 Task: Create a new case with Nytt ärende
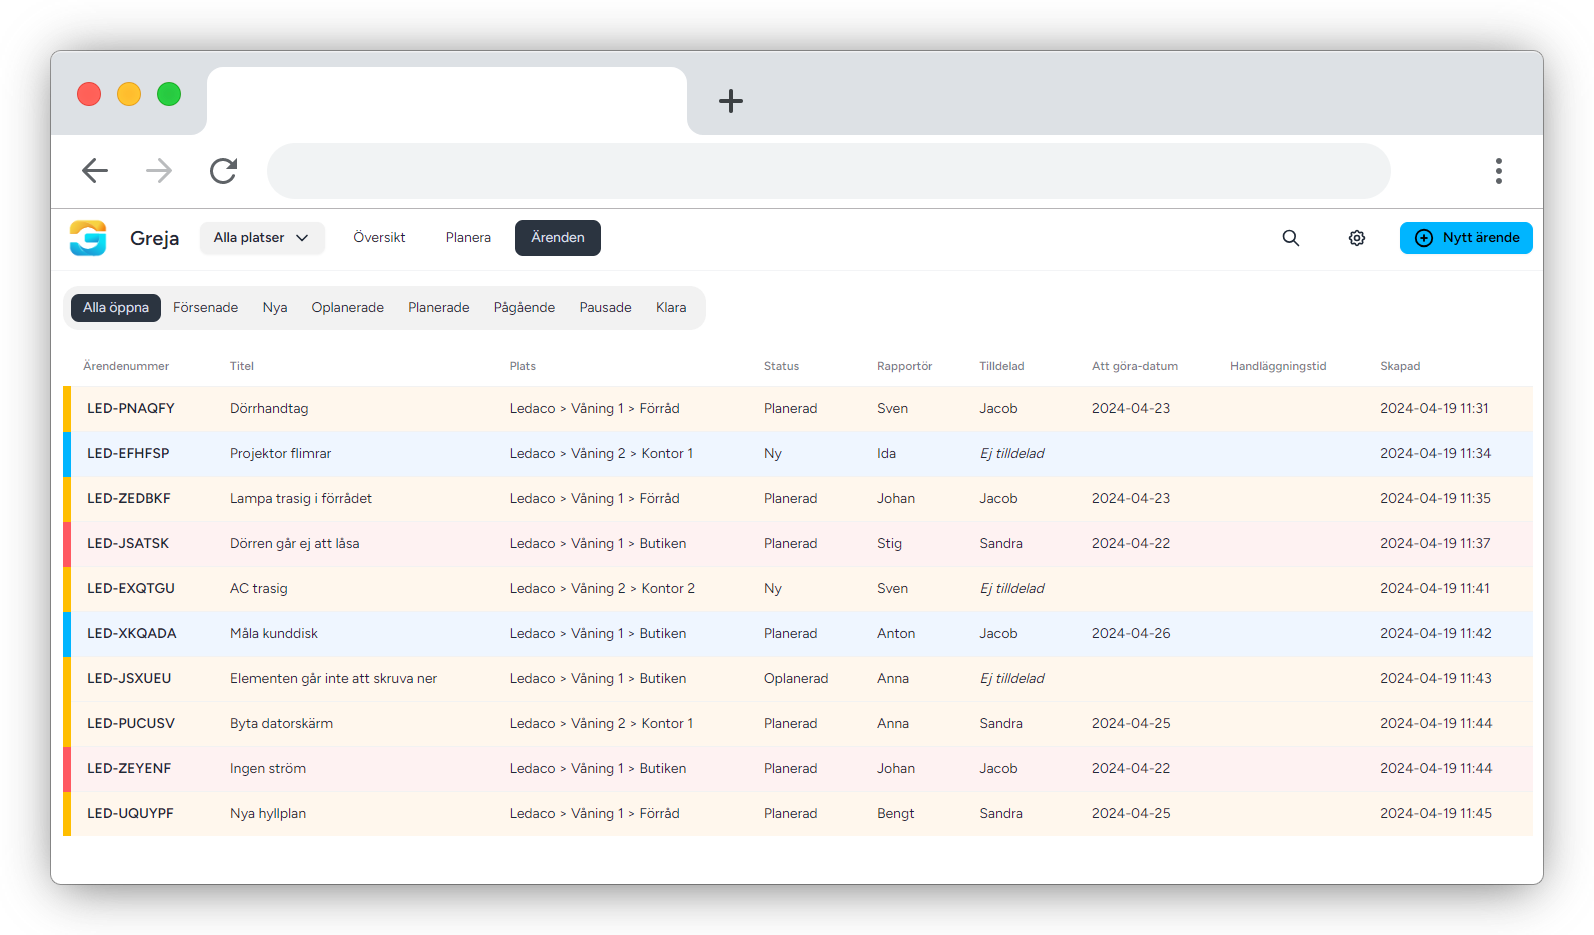coord(1466,238)
